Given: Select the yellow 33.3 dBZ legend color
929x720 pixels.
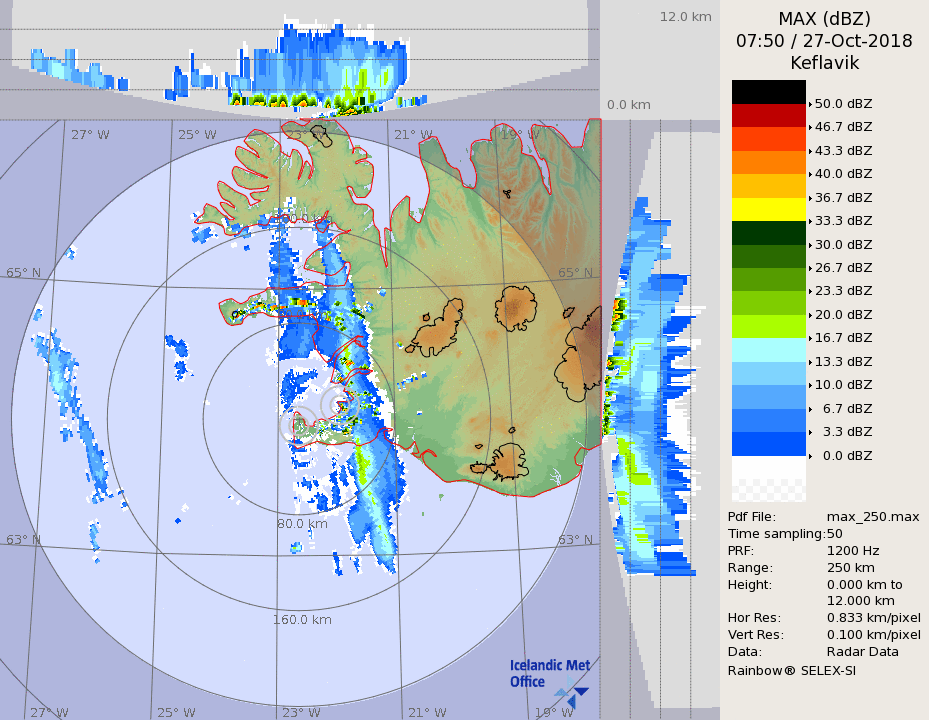Looking at the screenshot, I should pos(768,209).
